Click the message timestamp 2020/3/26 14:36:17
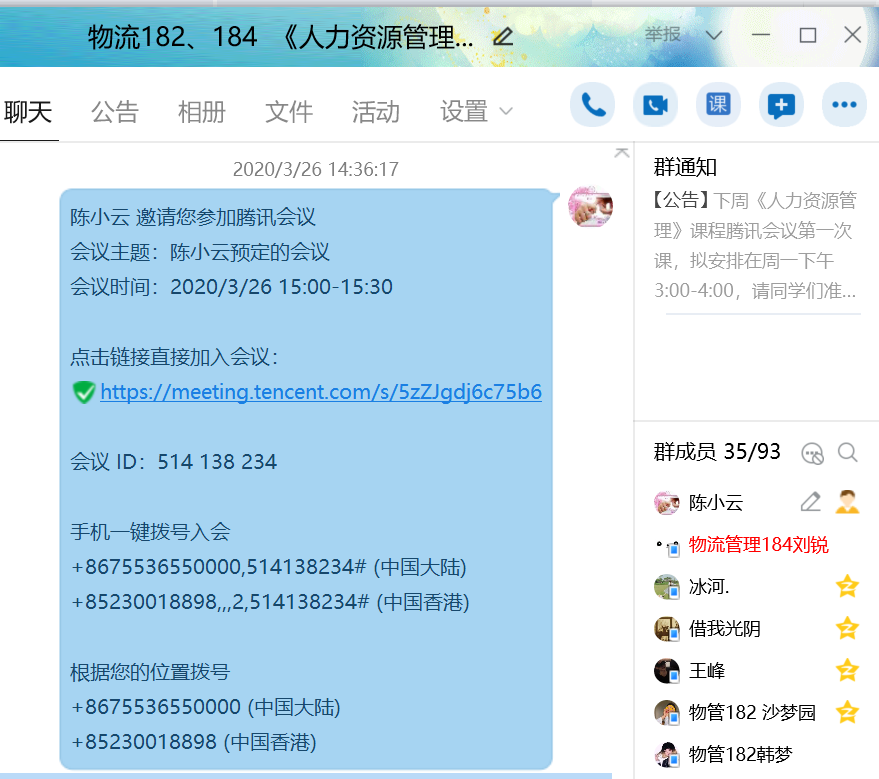The image size is (879, 779). (x=316, y=169)
